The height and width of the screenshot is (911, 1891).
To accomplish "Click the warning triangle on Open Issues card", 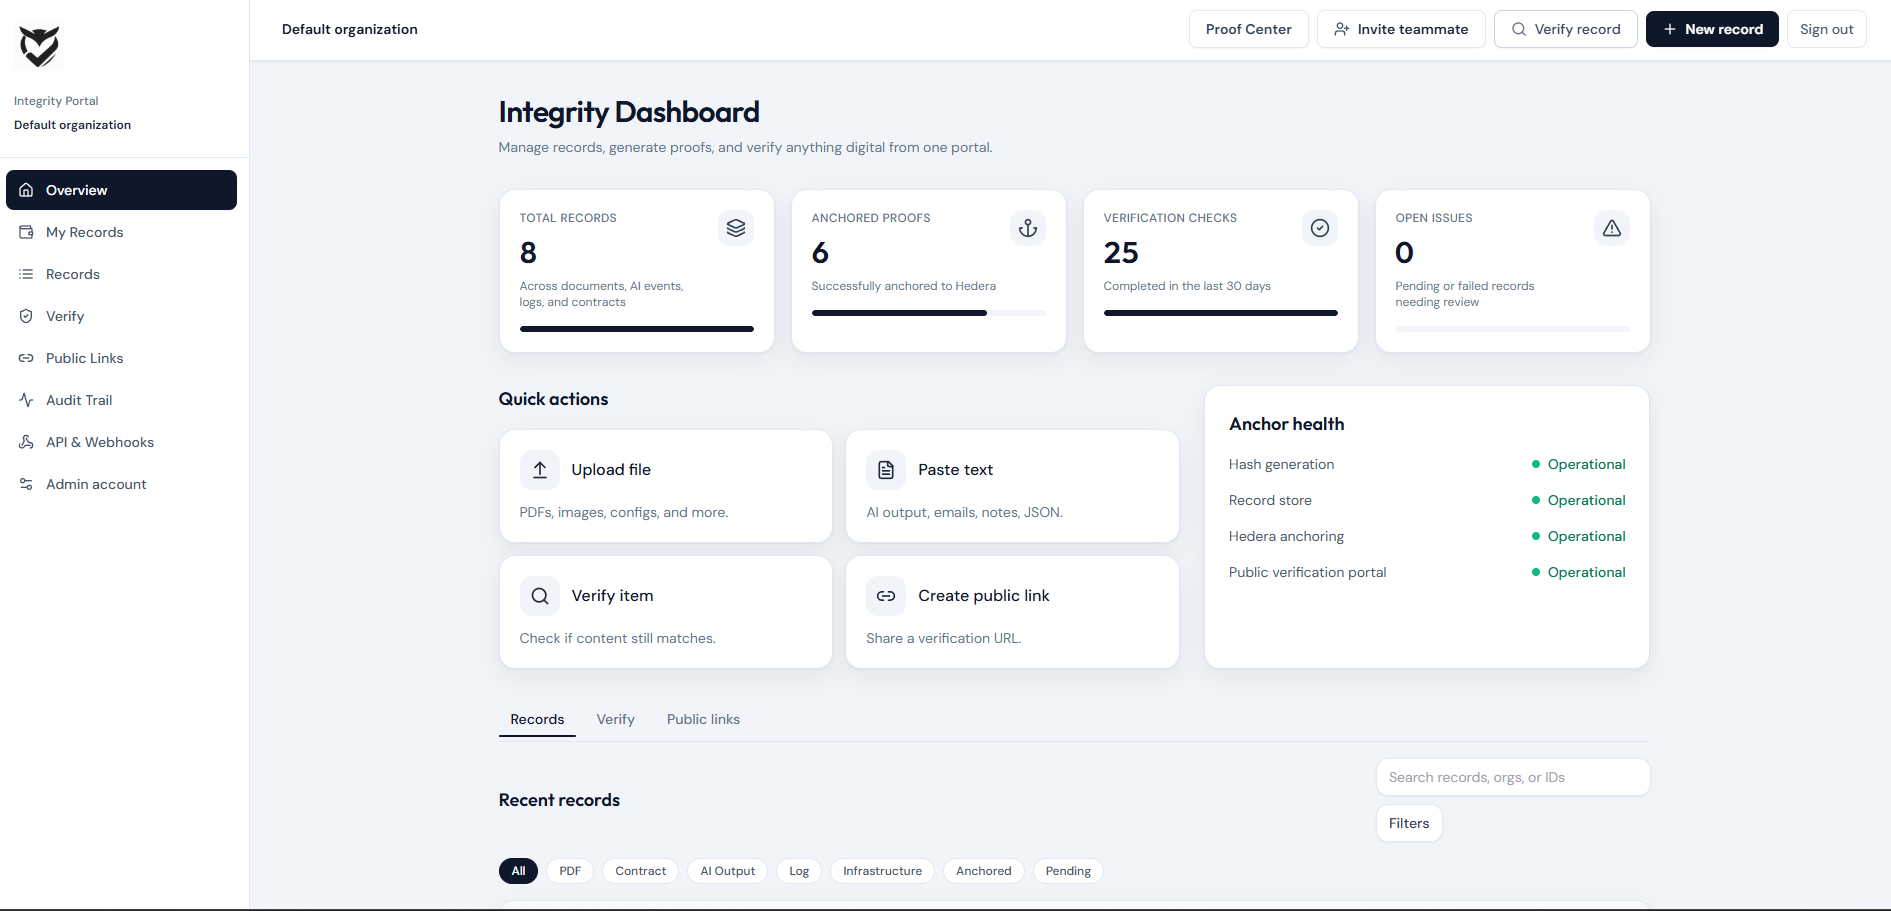I will (x=1611, y=228).
